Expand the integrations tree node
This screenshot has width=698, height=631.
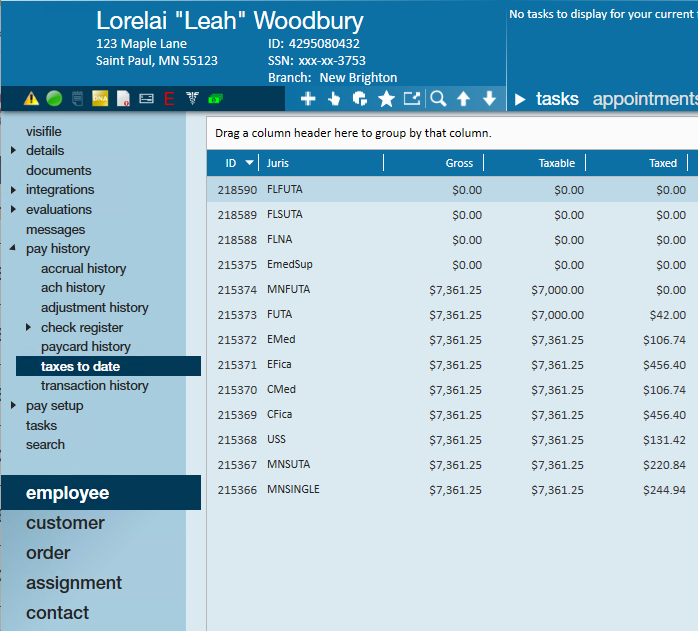pos(13,190)
